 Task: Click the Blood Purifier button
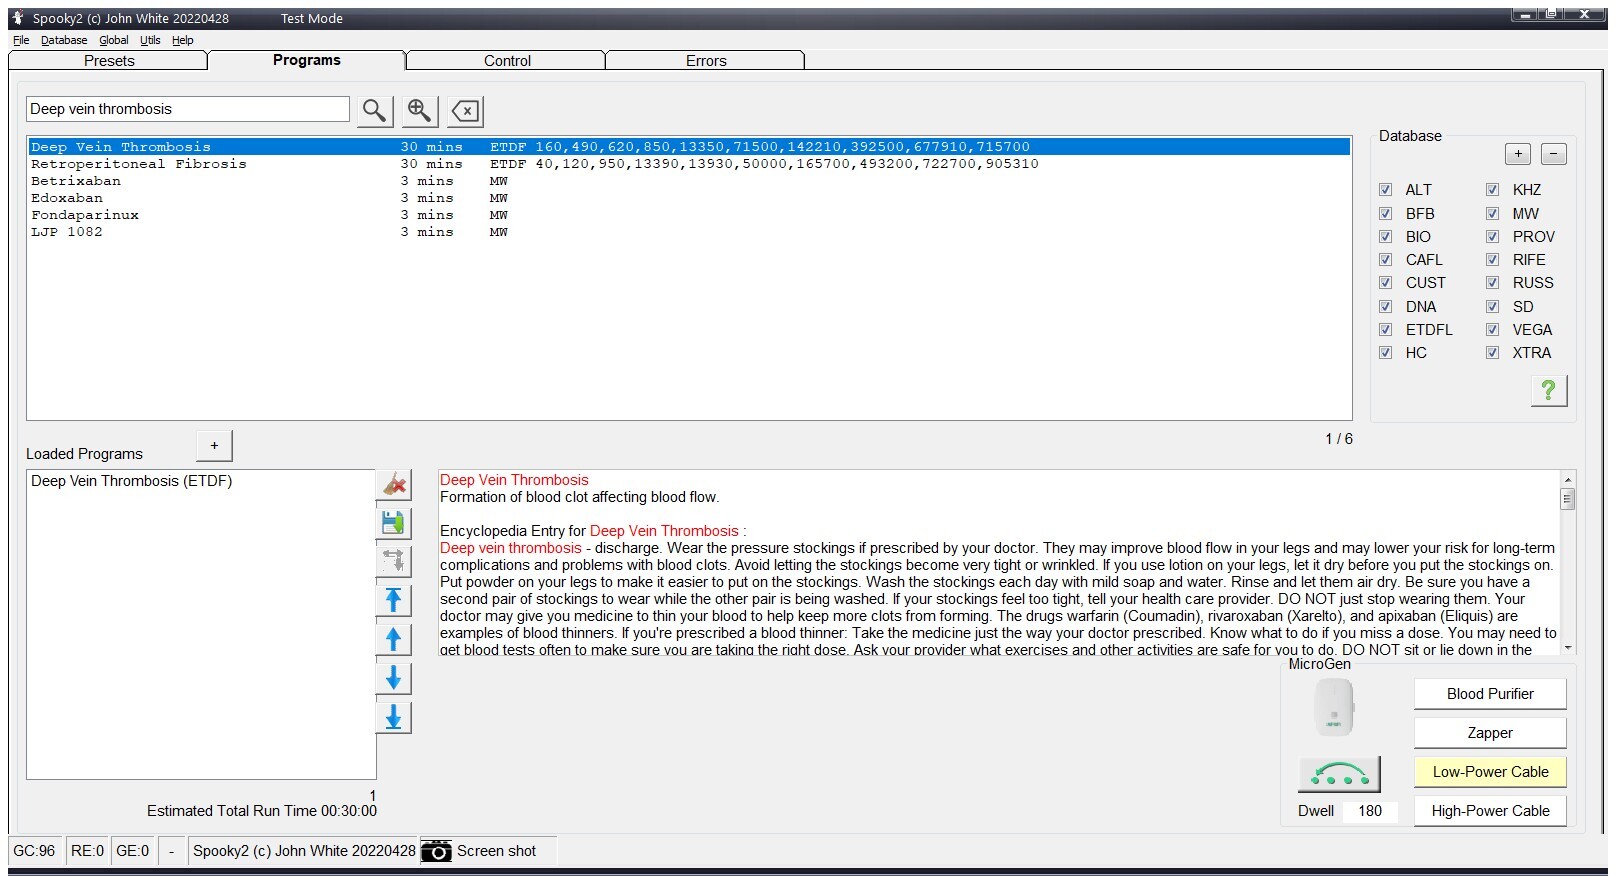(x=1490, y=694)
